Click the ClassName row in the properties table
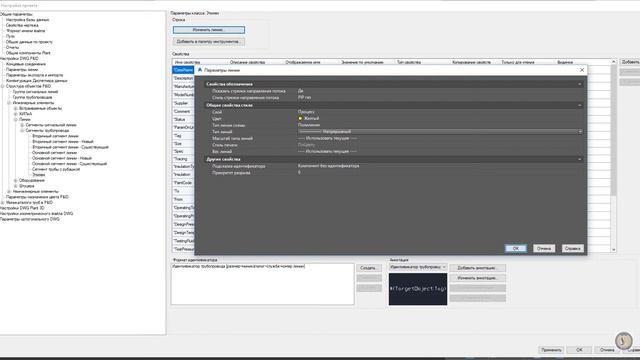Screen dimensions: 640x360 point(183,70)
